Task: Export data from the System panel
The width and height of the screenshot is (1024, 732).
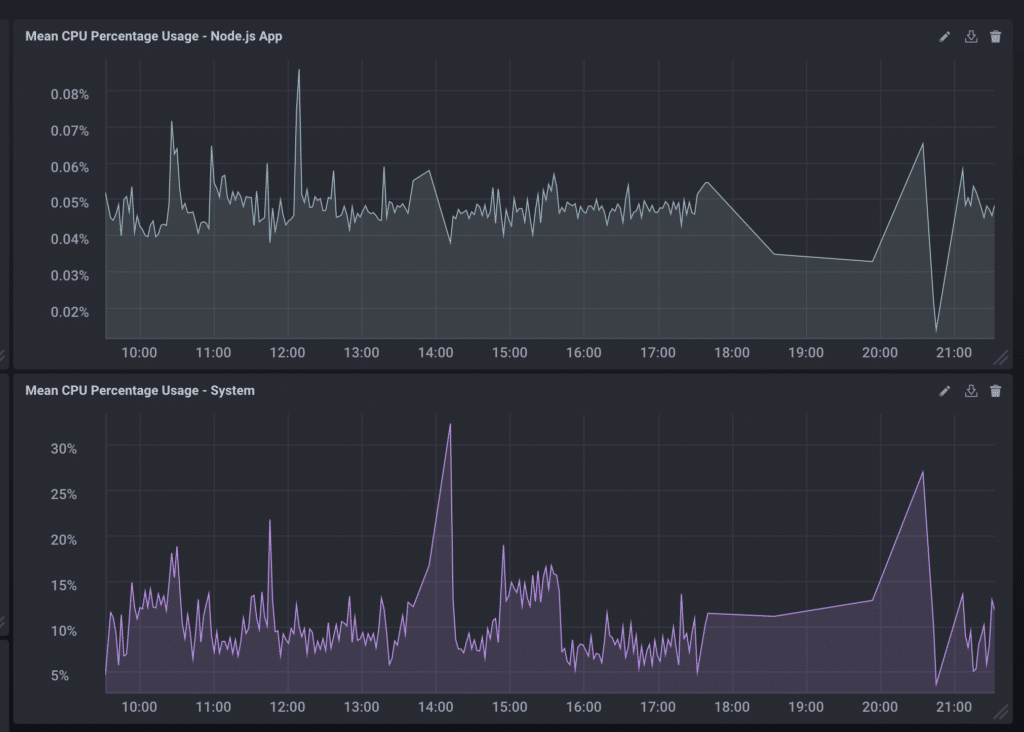Action: tap(970, 391)
